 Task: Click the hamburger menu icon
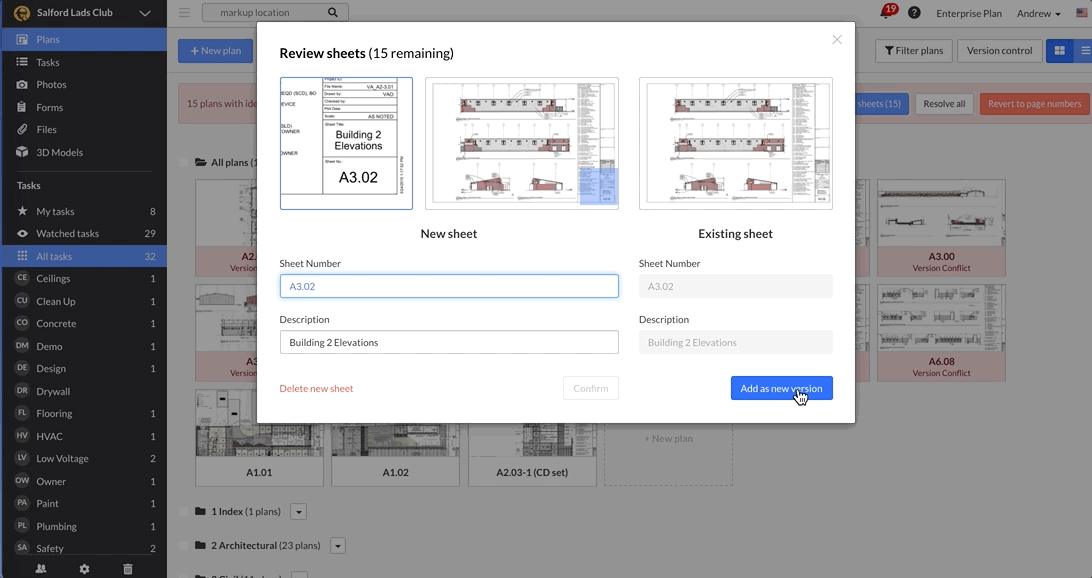click(185, 13)
